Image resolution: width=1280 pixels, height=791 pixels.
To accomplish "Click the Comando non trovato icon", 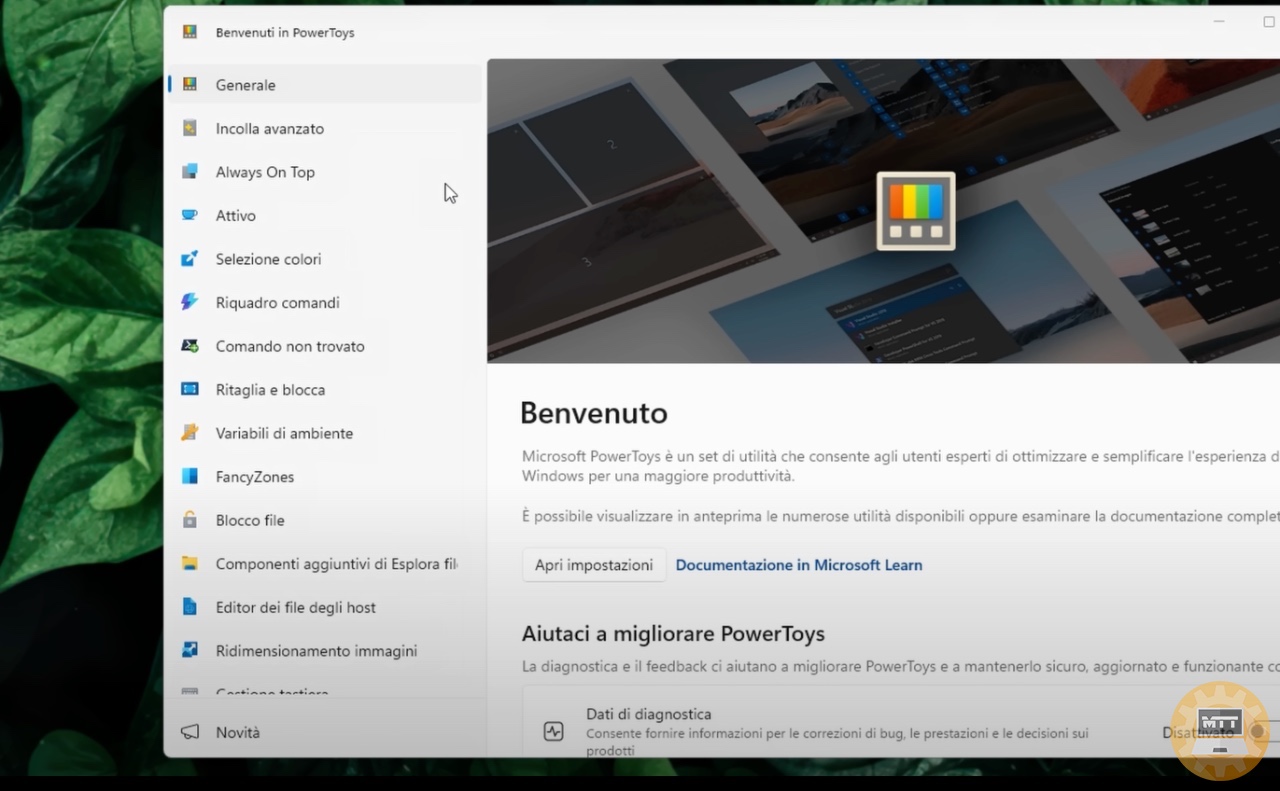I will [190, 346].
